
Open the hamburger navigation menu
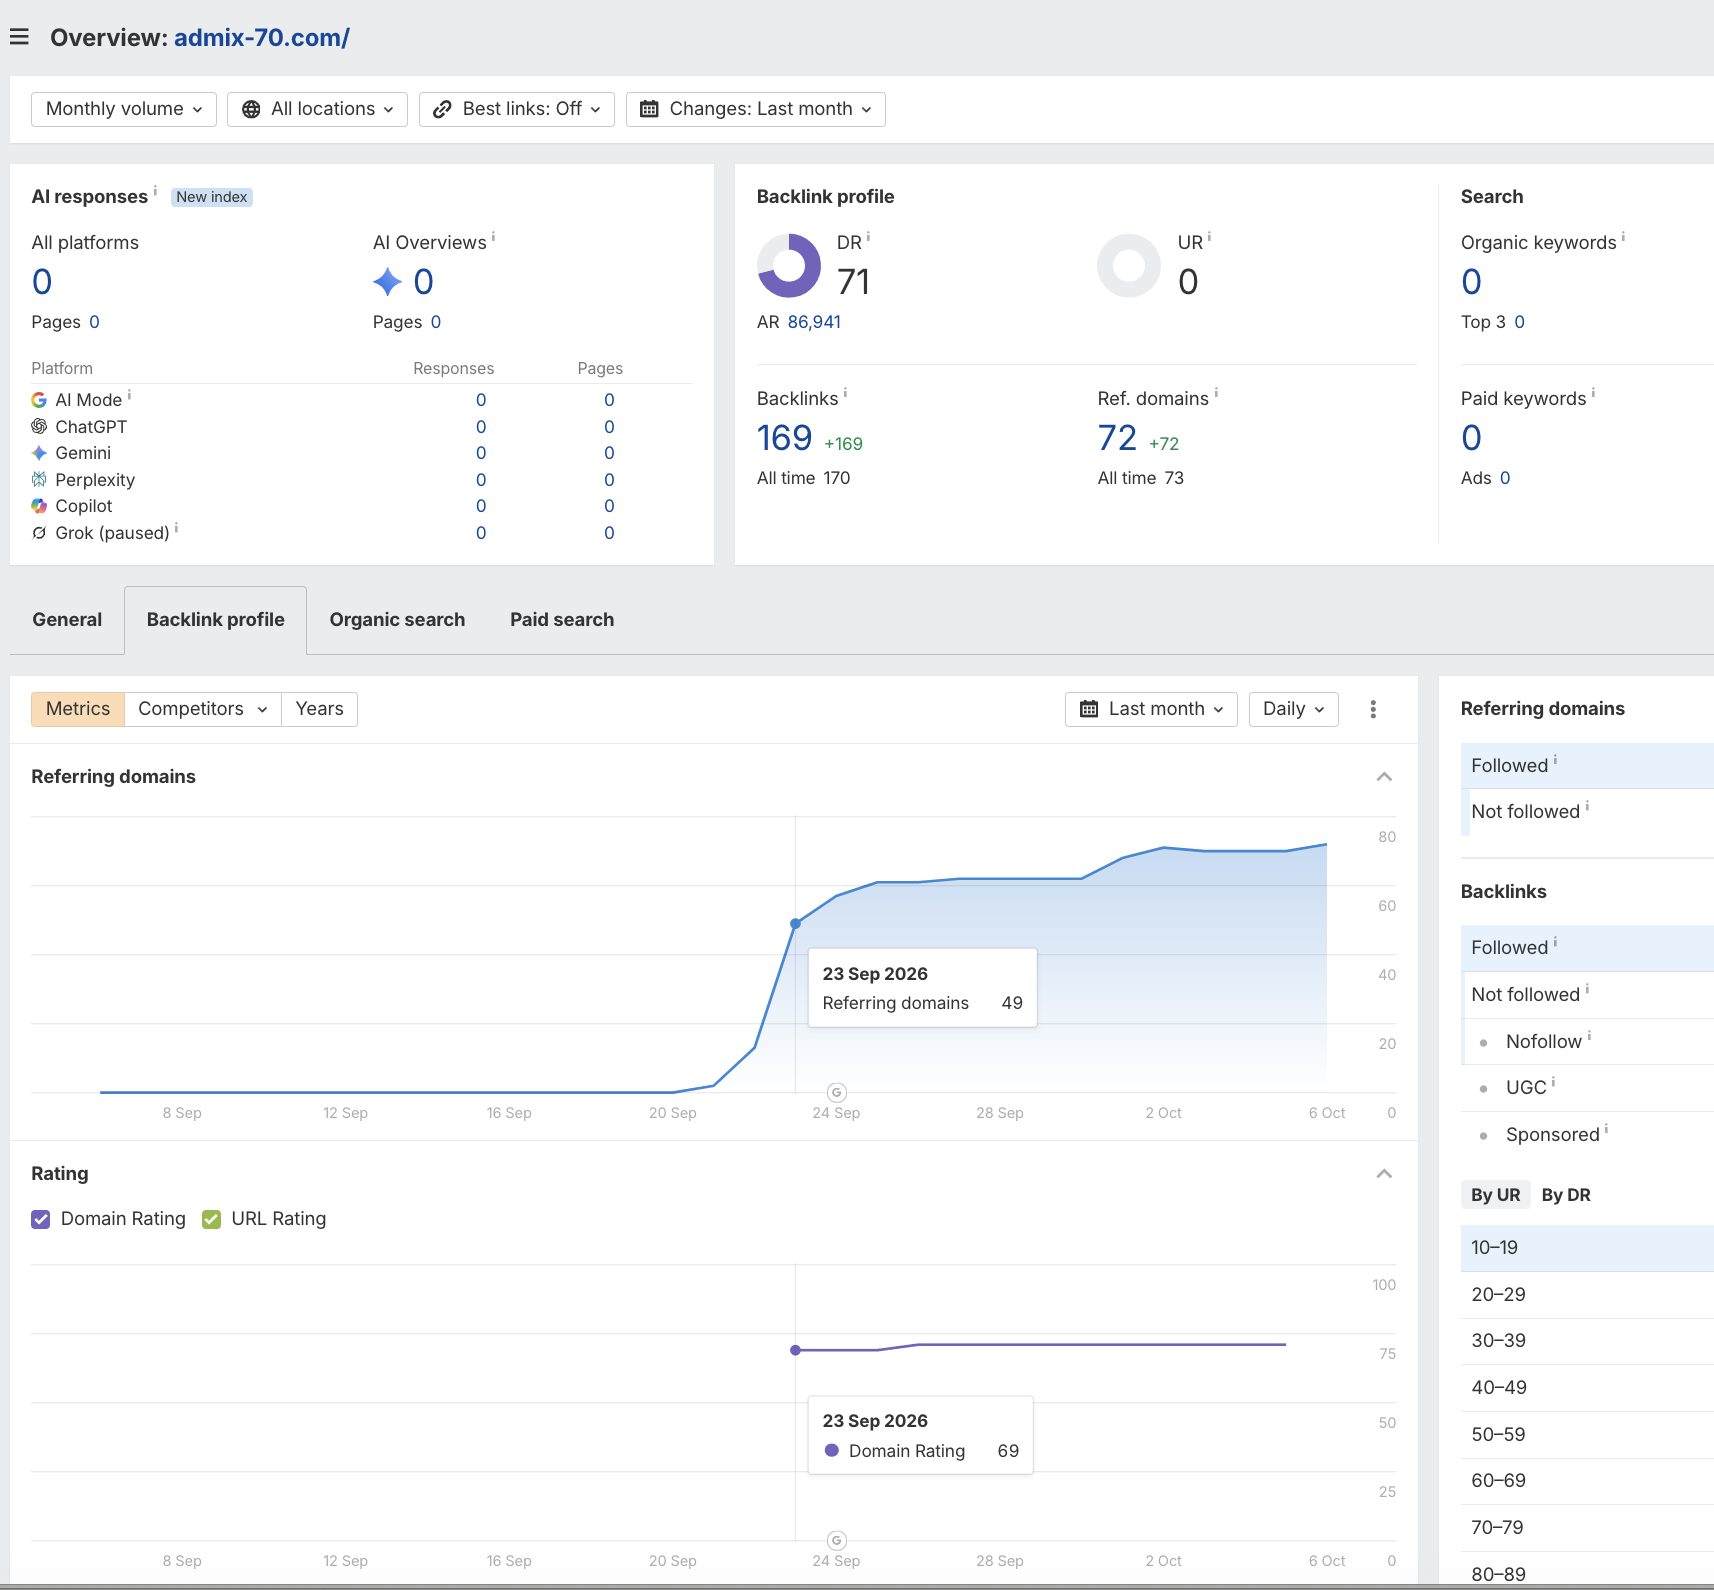pos(19,37)
